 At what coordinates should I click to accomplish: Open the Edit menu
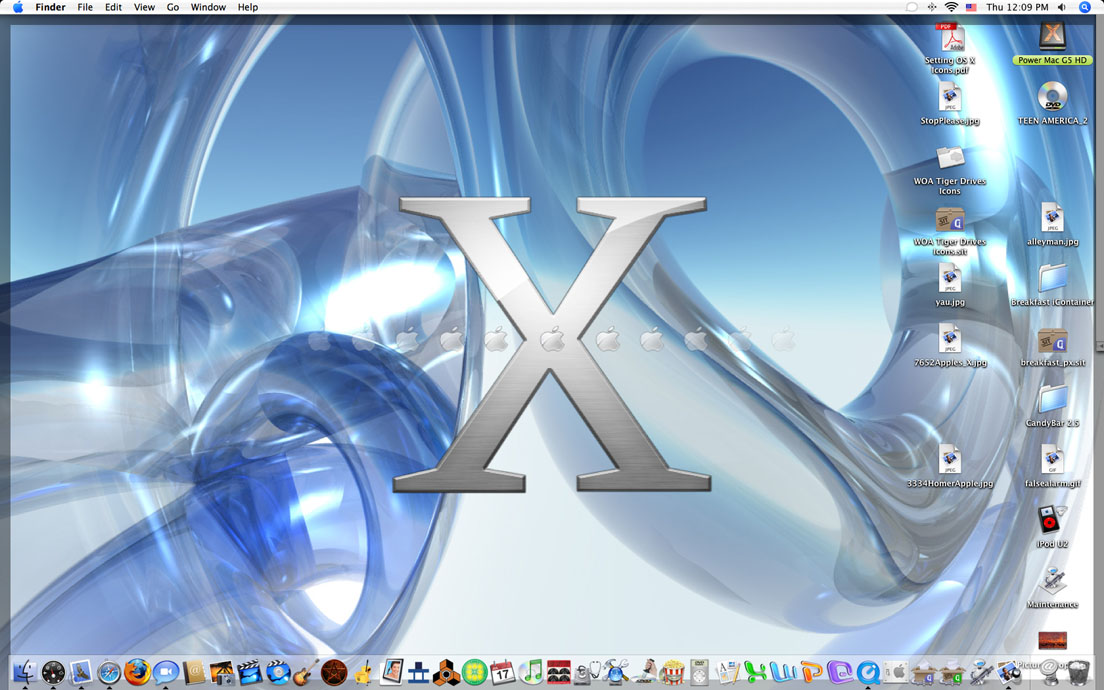[113, 7]
